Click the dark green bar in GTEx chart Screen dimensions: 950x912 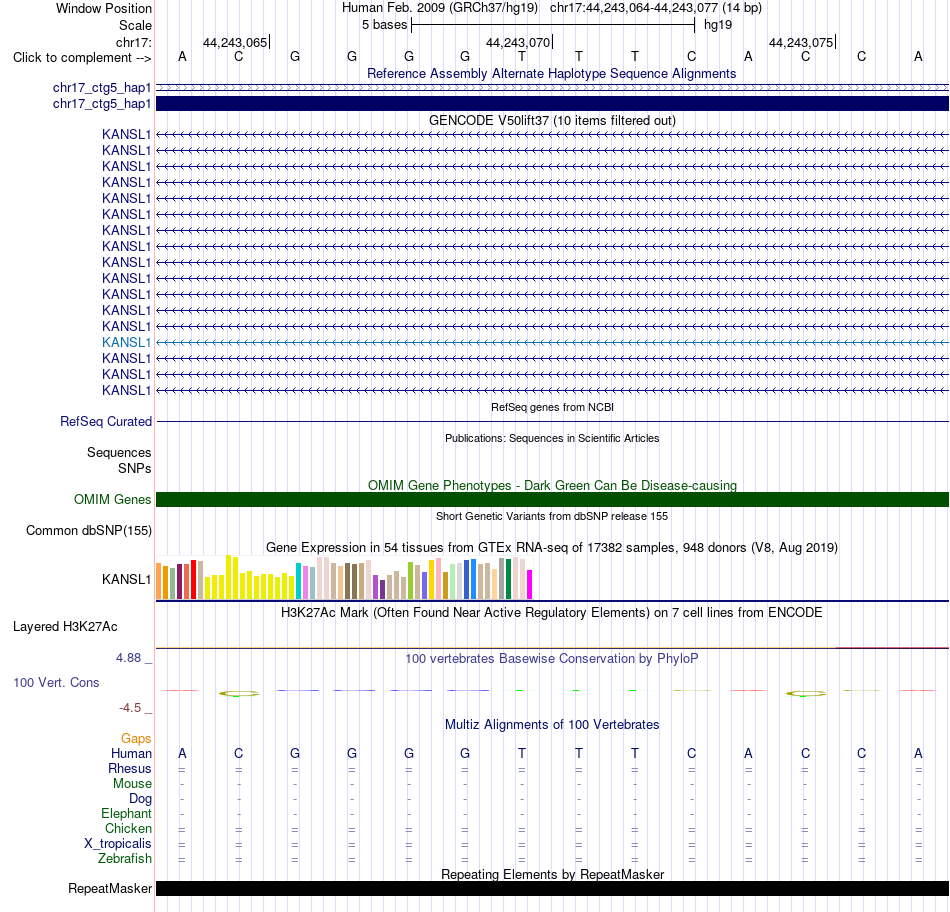508,579
